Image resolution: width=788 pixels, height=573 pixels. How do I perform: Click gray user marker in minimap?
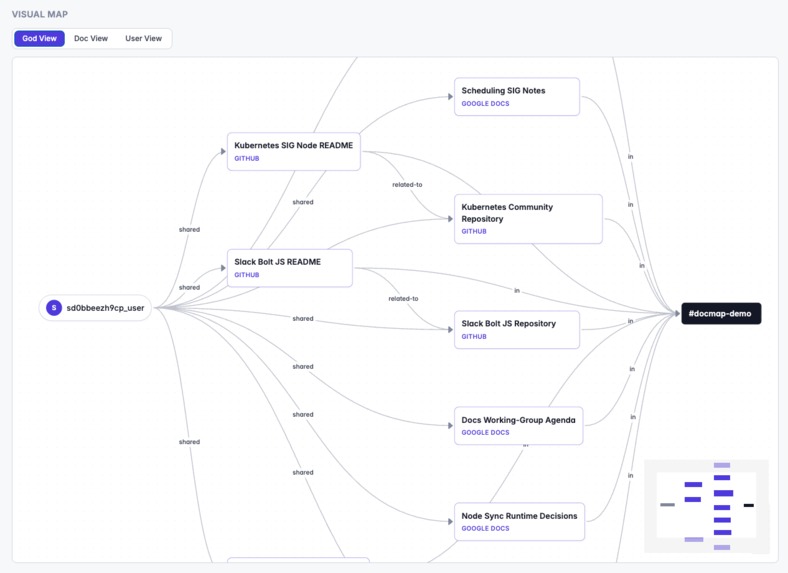pos(667,505)
